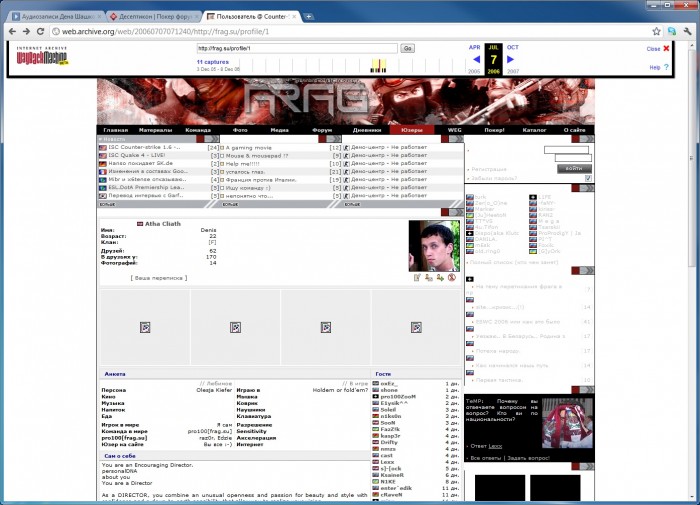This screenshot has width=700, height=505.
Task: Open guest Drifty's profile
Action: [x=389, y=442]
